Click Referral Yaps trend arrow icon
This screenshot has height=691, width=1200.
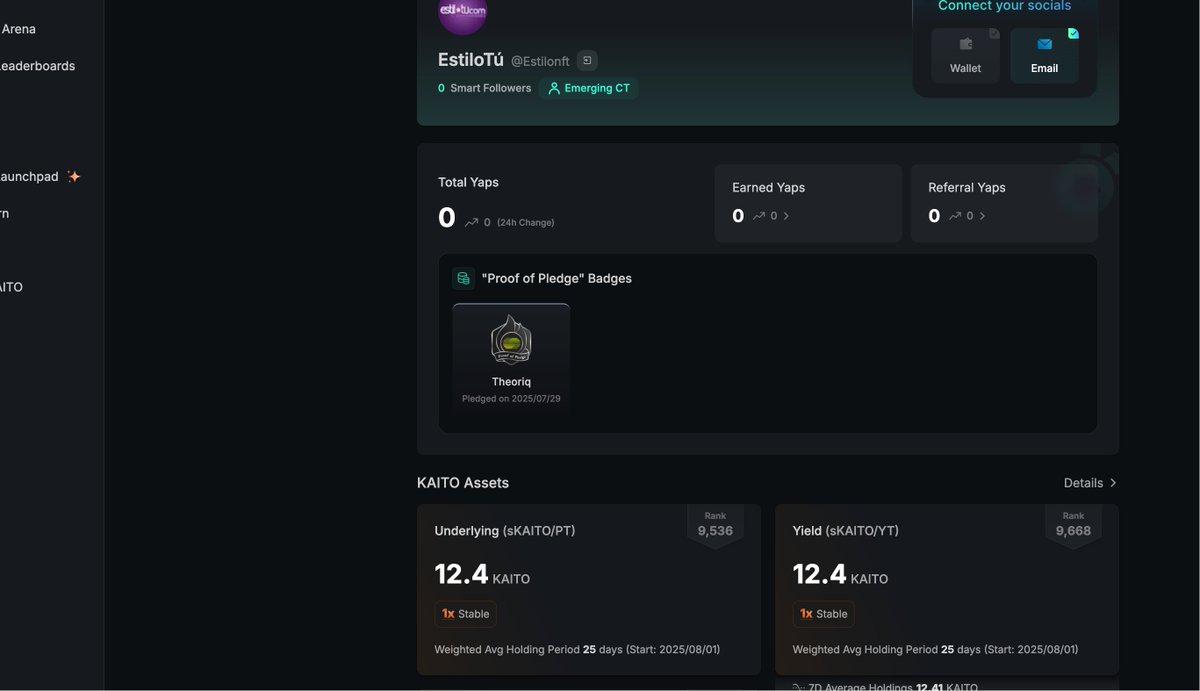tap(955, 216)
